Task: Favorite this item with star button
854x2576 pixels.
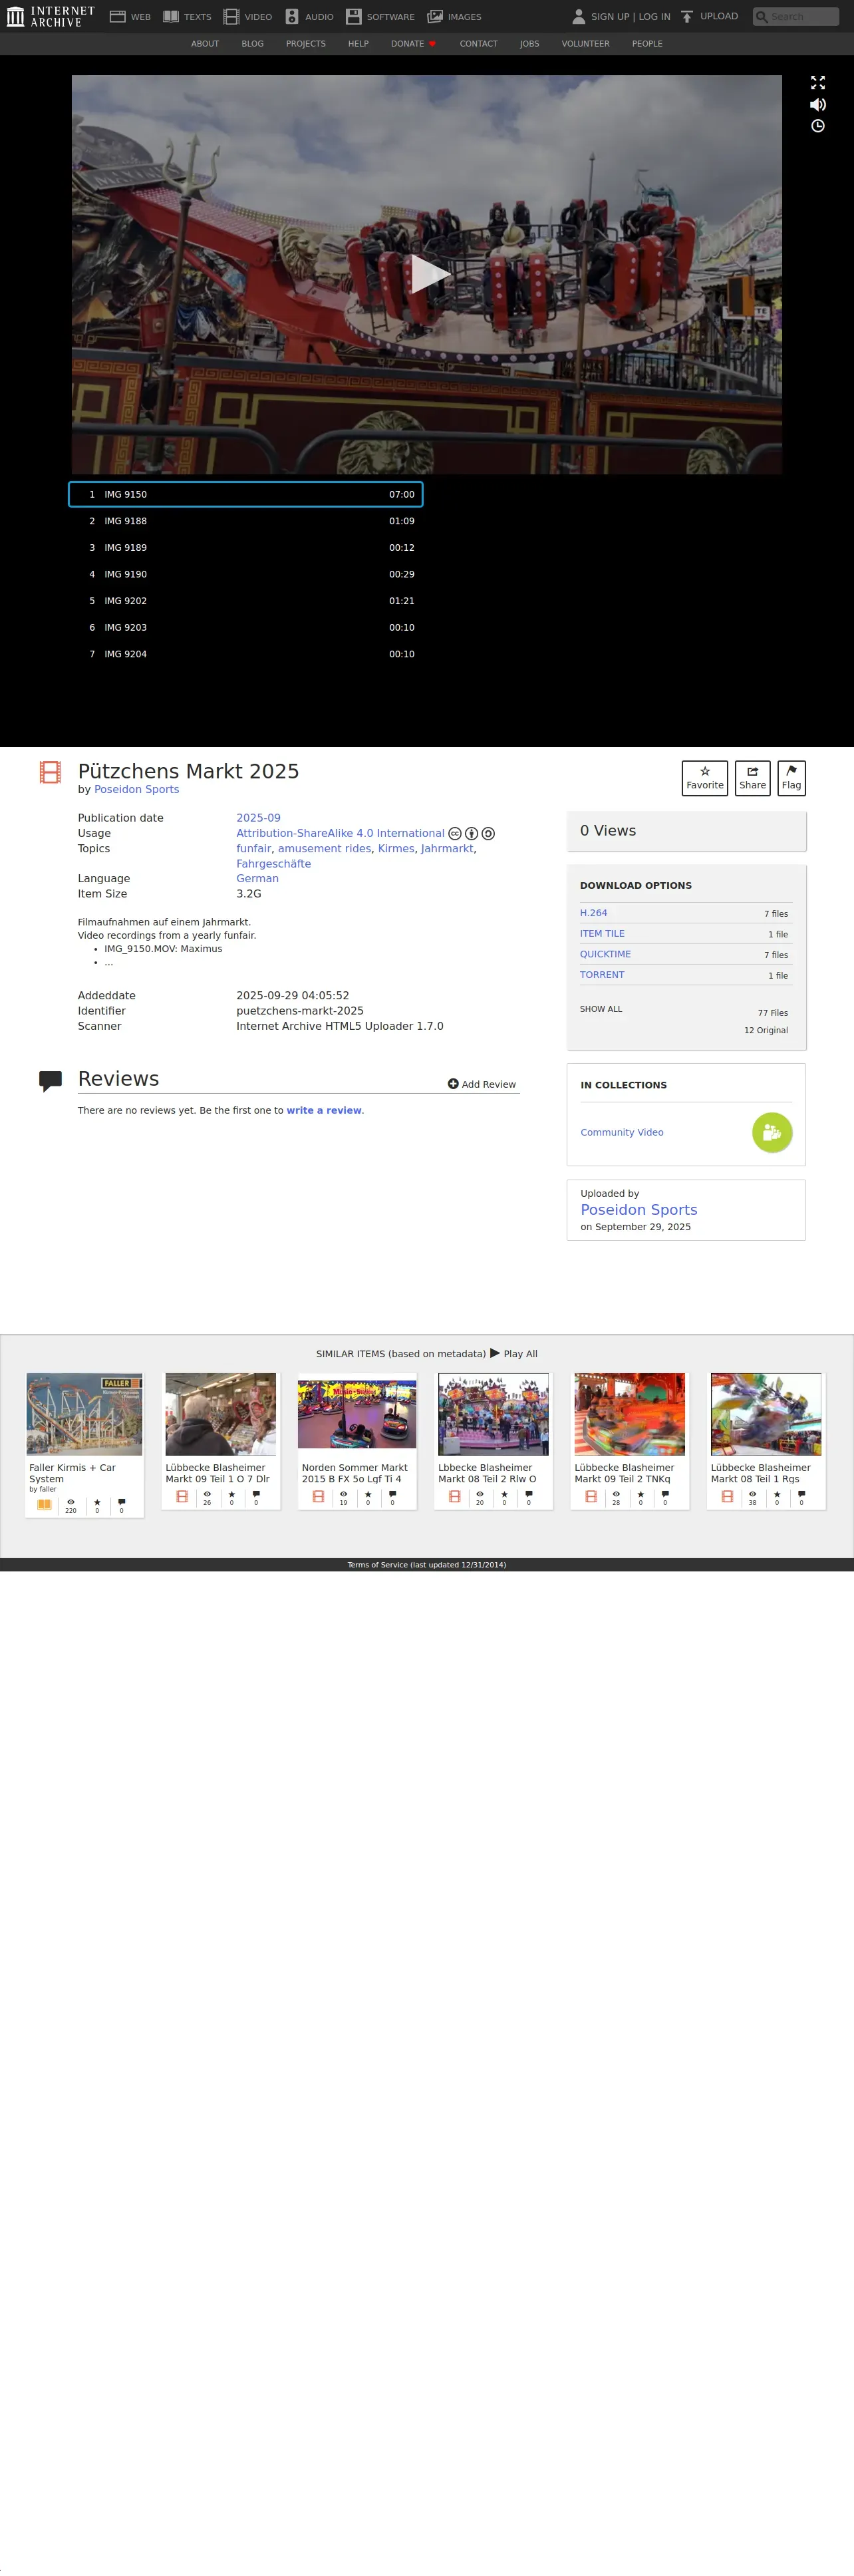Action: point(705,778)
